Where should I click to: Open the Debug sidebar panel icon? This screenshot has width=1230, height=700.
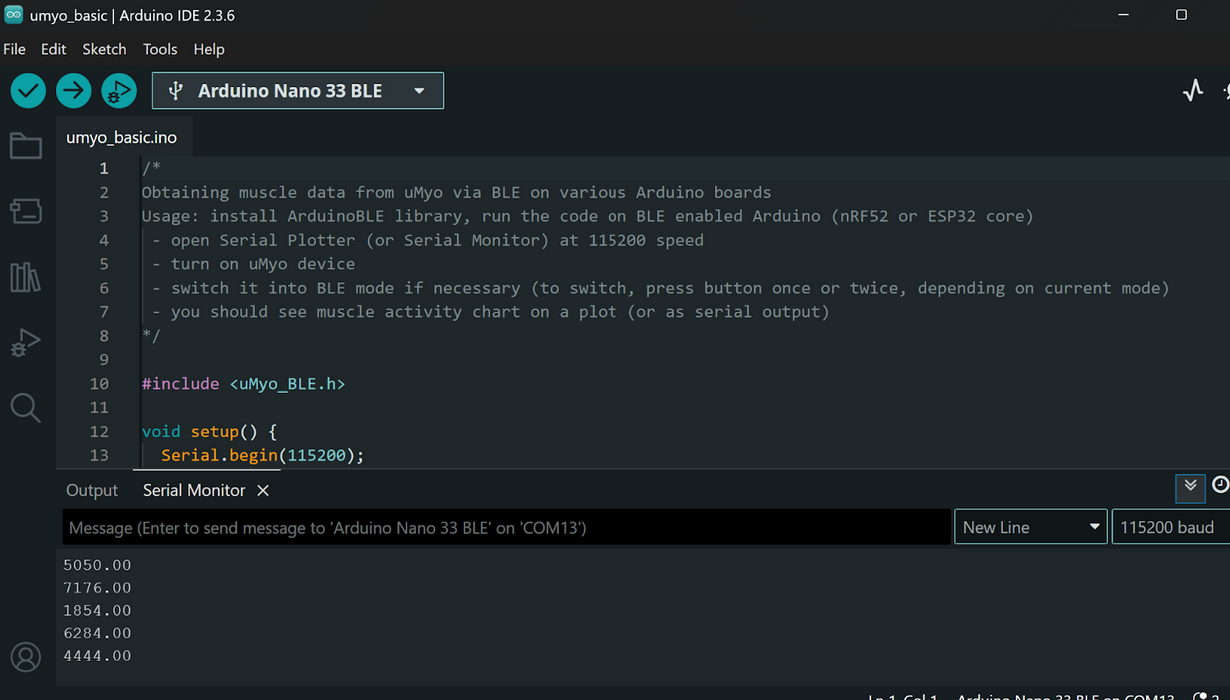coord(26,343)
